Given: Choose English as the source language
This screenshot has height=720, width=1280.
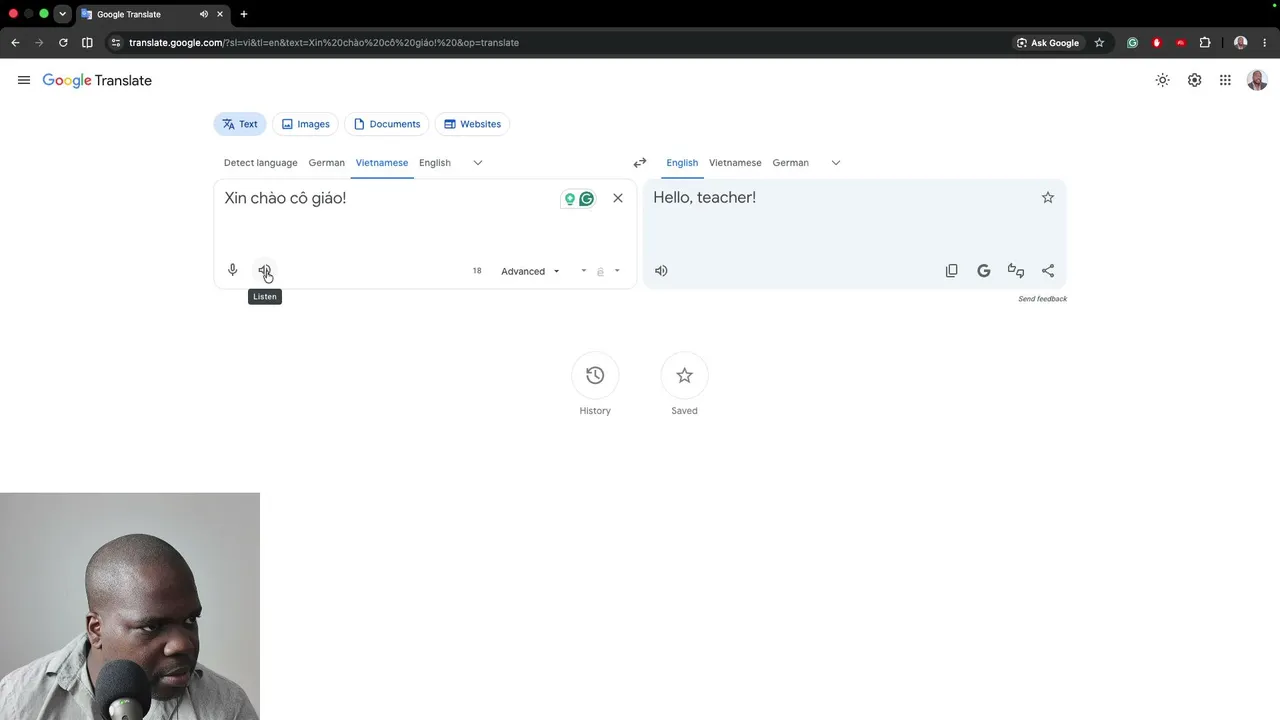Looking at the screenshot, I should coord(435,163).
